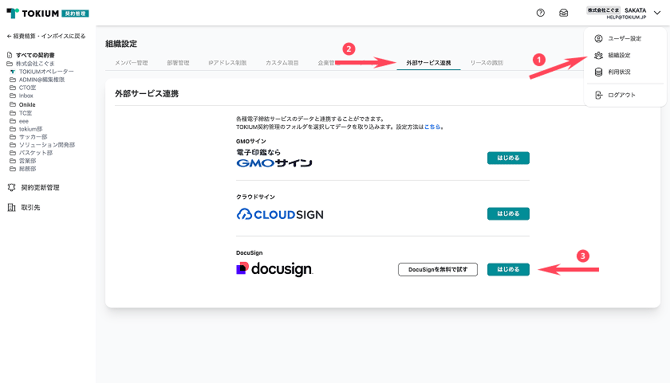Click the document icon beside すべての契約書
Screen dimensions: 670x383
[9, 55]
